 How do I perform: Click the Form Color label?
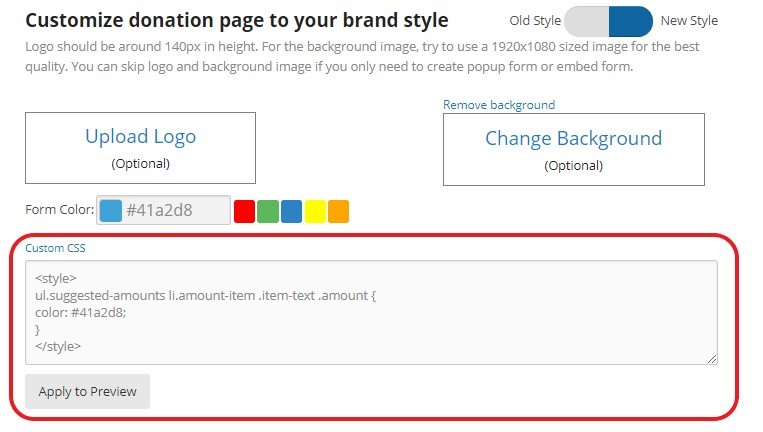click(59, 210)
